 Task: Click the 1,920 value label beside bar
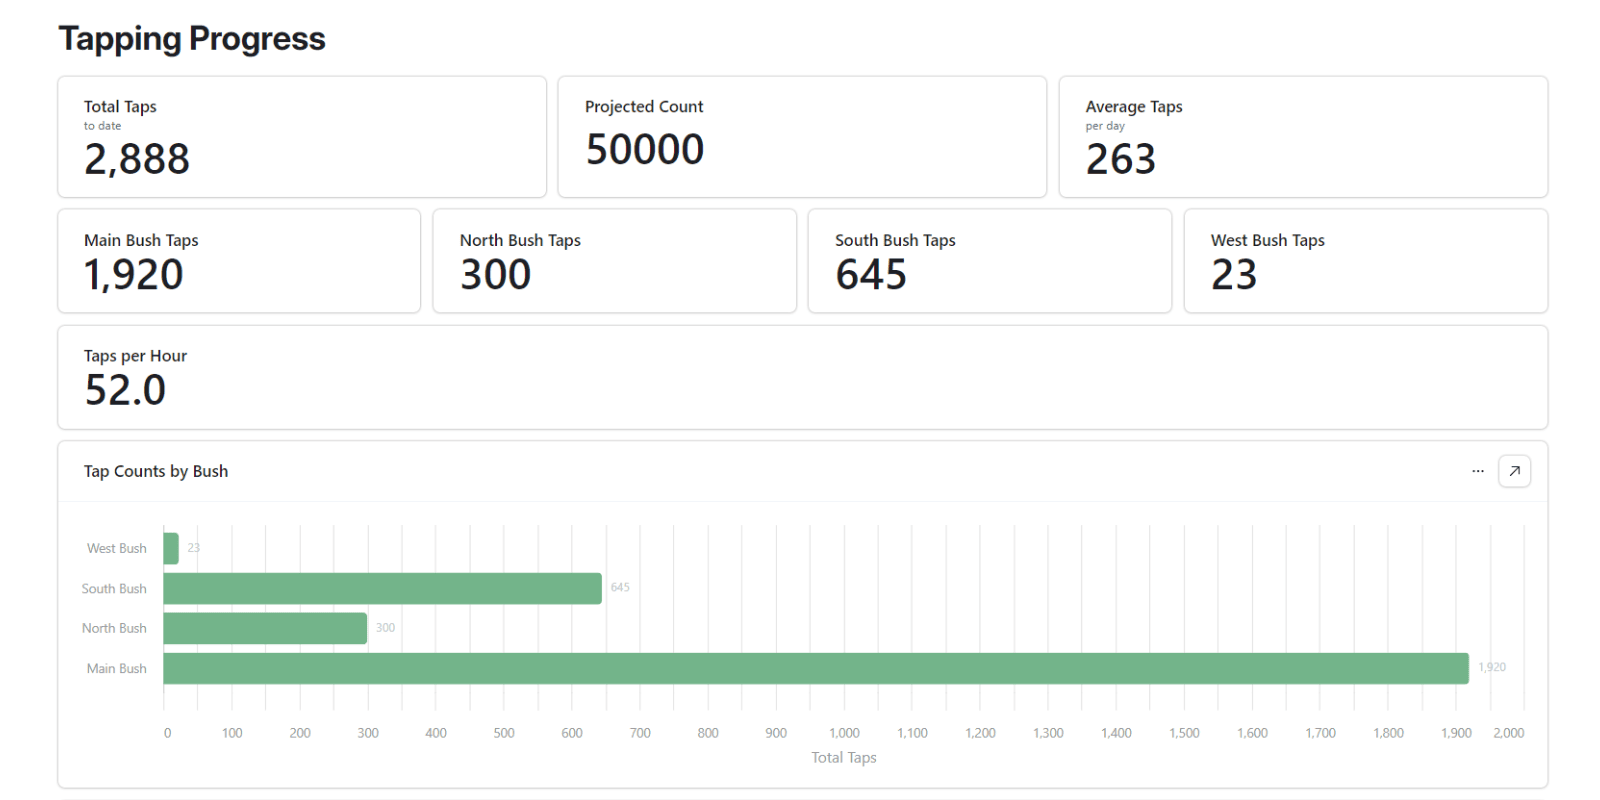pos(1491,667)
